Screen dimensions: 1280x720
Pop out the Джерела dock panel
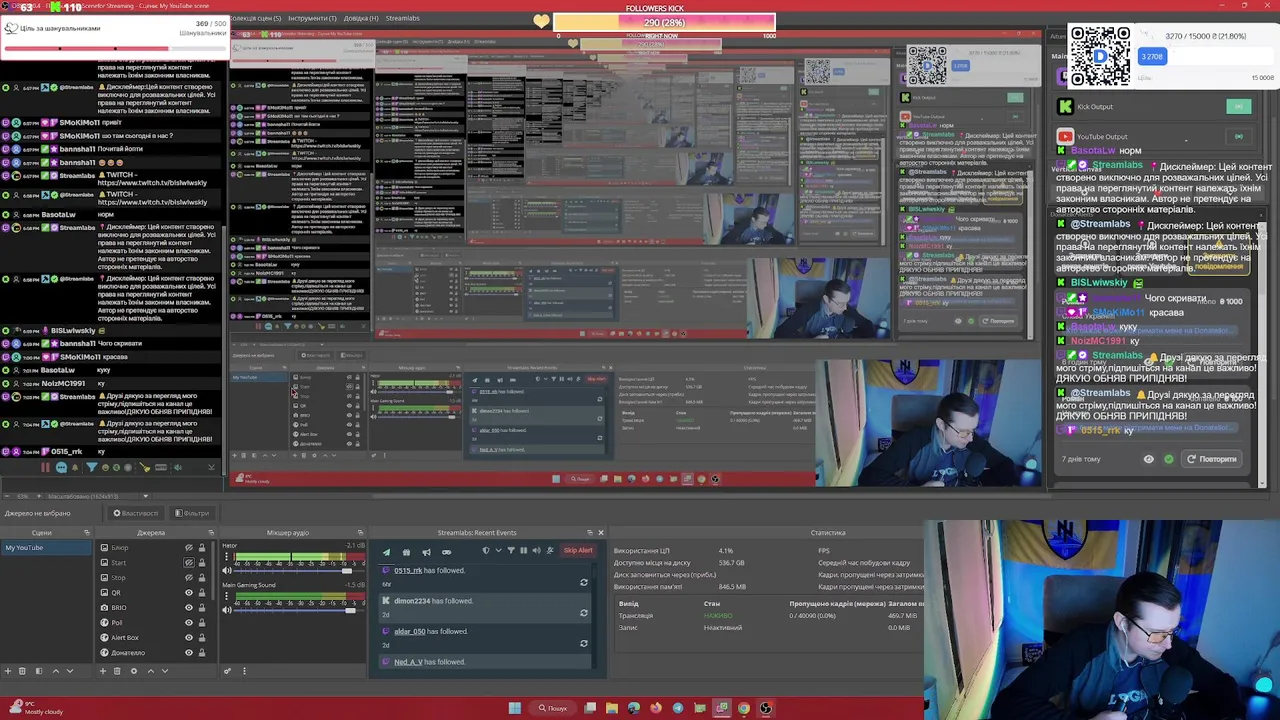point(211,533)
